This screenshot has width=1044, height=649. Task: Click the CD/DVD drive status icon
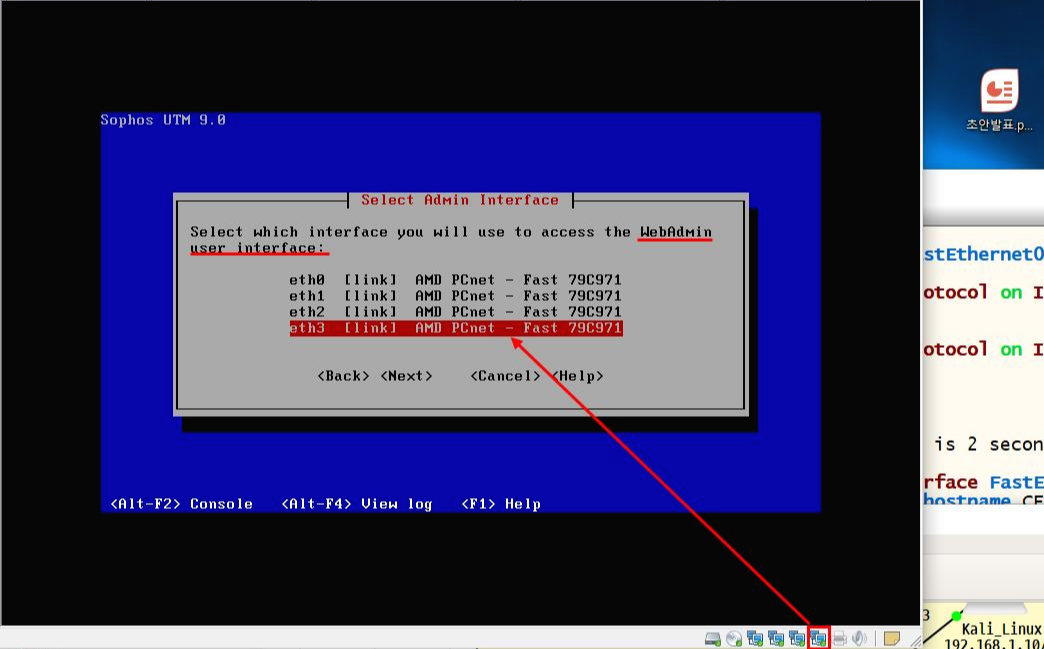(734, 638)
